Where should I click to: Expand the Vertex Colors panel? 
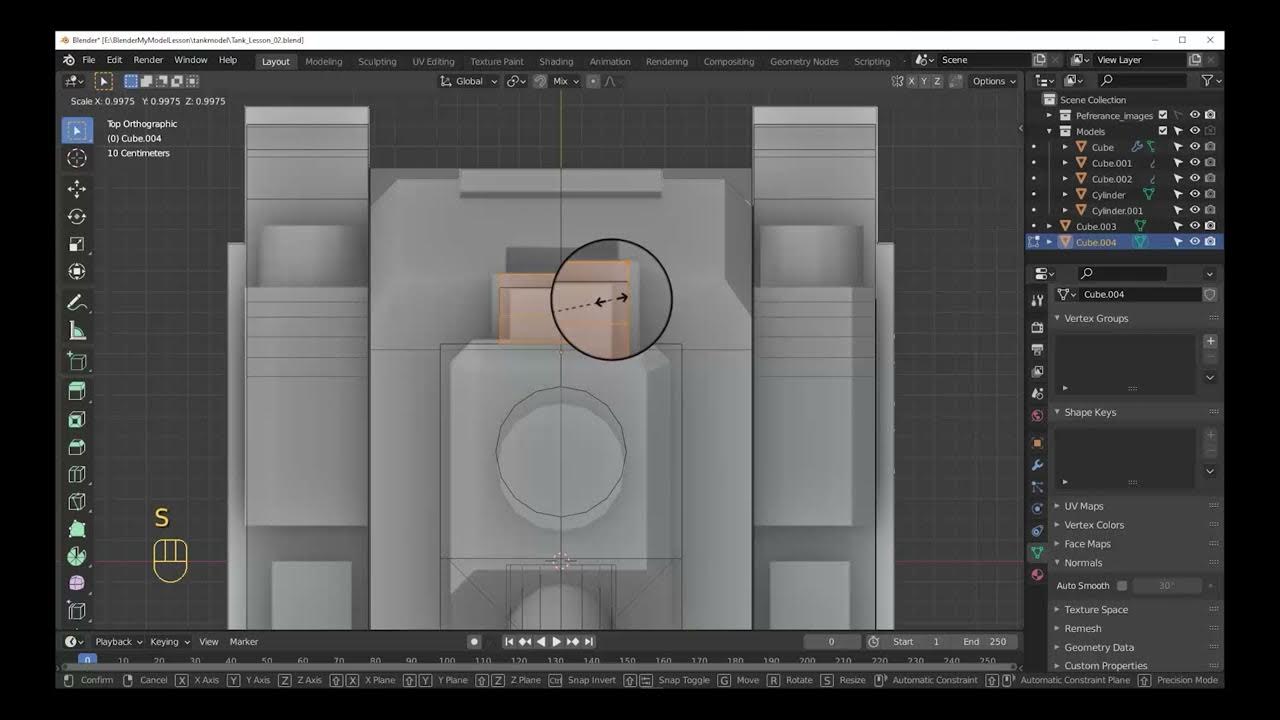pyautogui.click(x=1093, y=525)
